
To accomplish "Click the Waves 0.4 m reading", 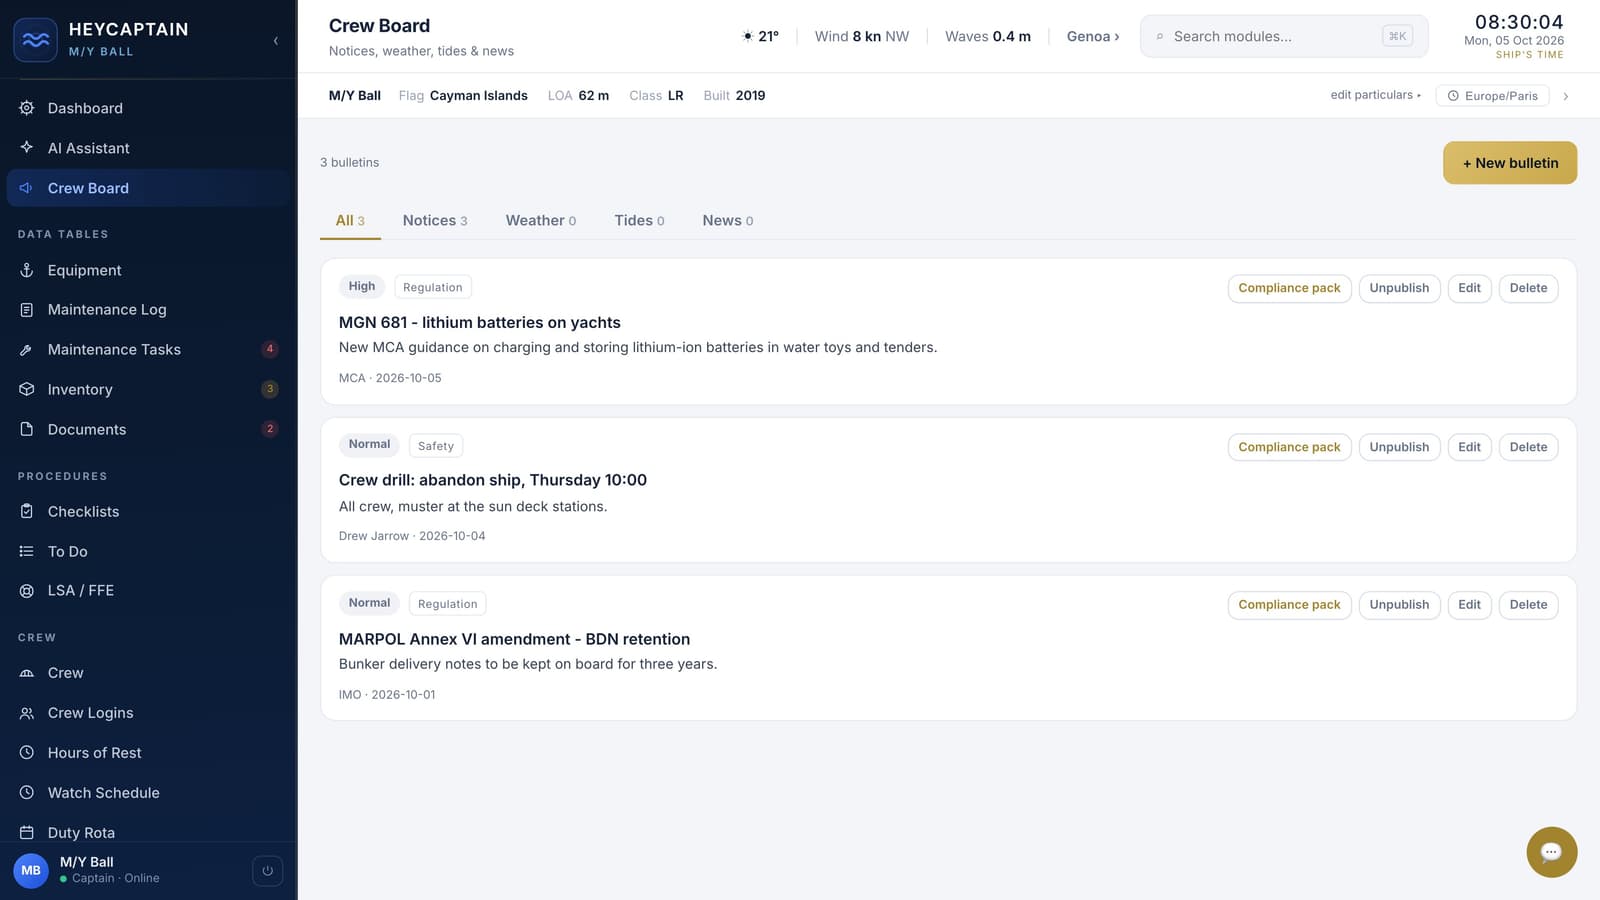I will [988, 36].
